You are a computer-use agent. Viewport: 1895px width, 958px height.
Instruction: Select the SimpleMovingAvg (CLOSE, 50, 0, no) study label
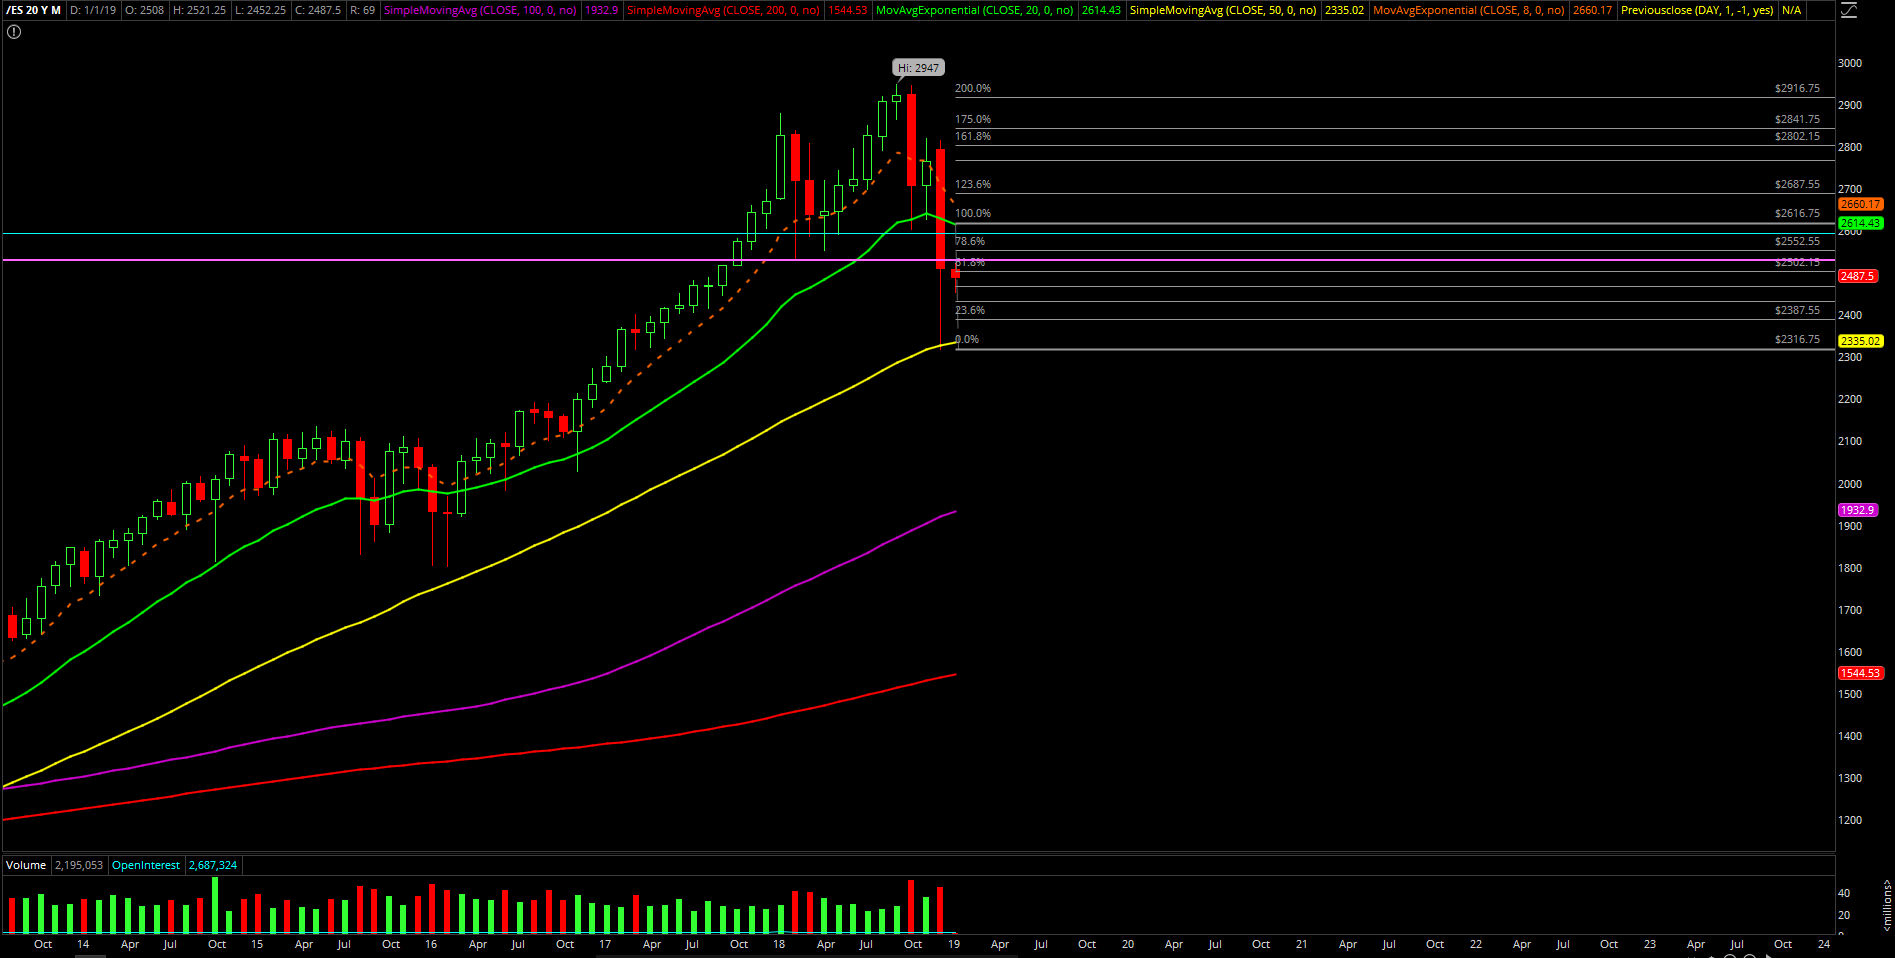tap(1223, 10)
